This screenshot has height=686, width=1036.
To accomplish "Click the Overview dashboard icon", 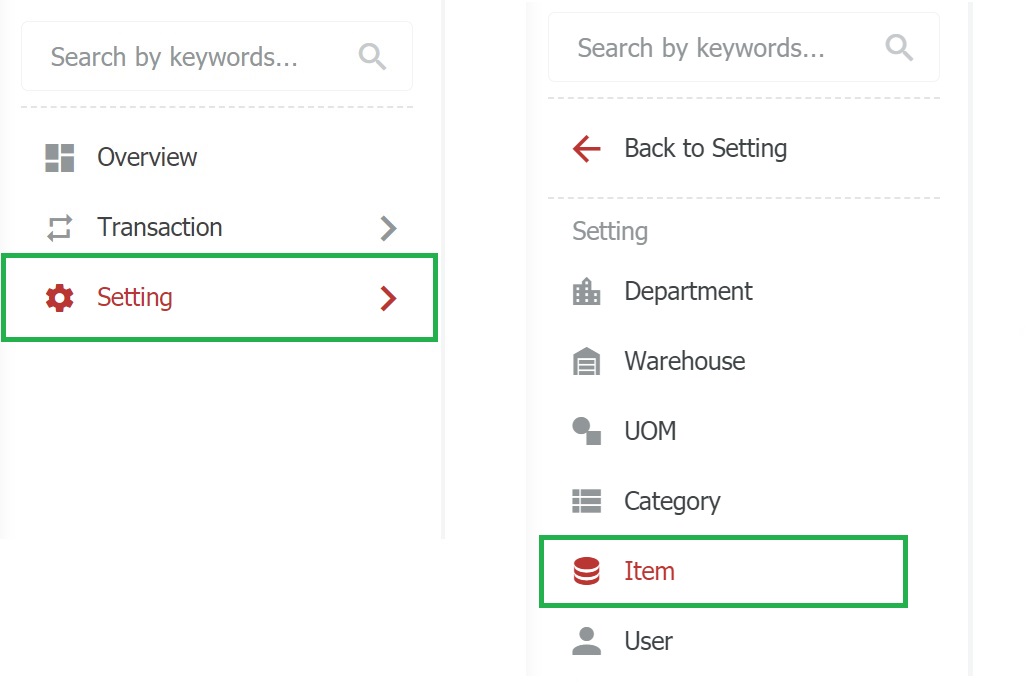I will [x=60, y=158].
